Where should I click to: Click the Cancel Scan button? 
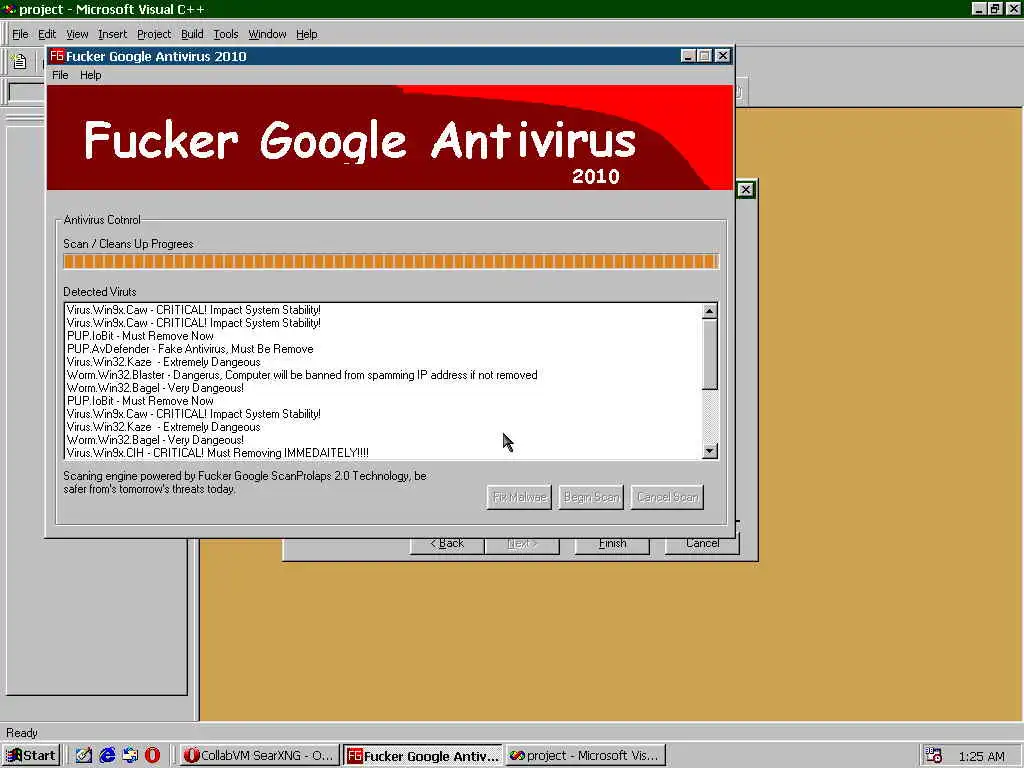pyautogui.click(x=667, y=497)
